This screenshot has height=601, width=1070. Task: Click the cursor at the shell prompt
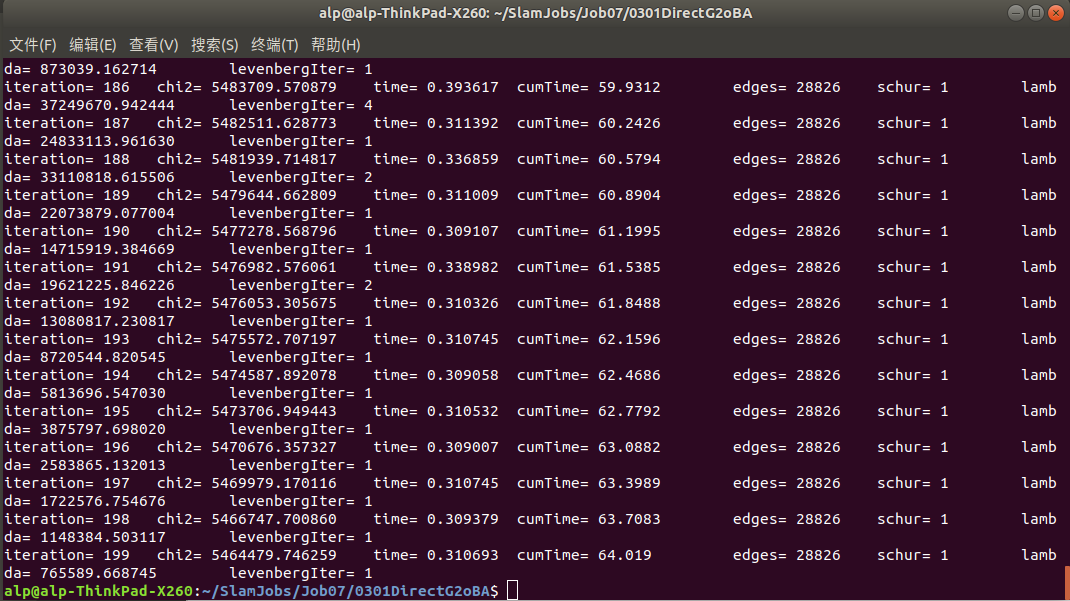click(x=512, y=590)
